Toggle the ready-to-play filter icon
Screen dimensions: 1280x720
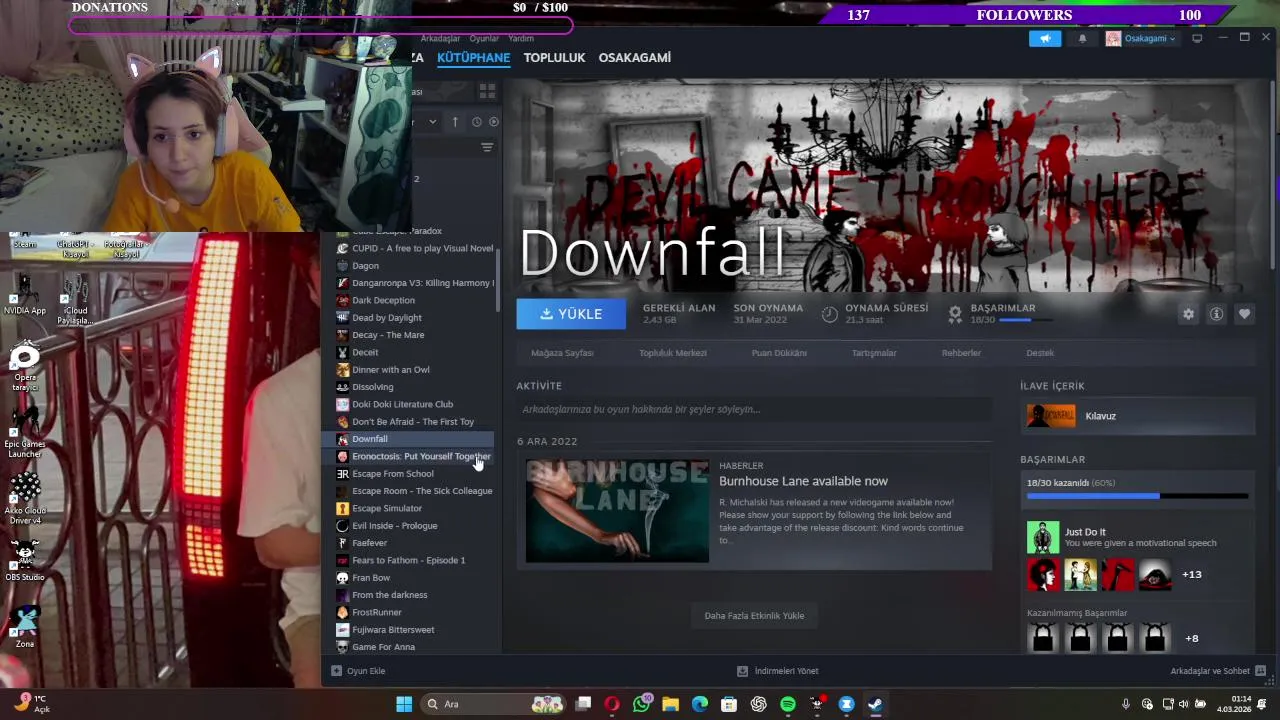coord(493,122)
